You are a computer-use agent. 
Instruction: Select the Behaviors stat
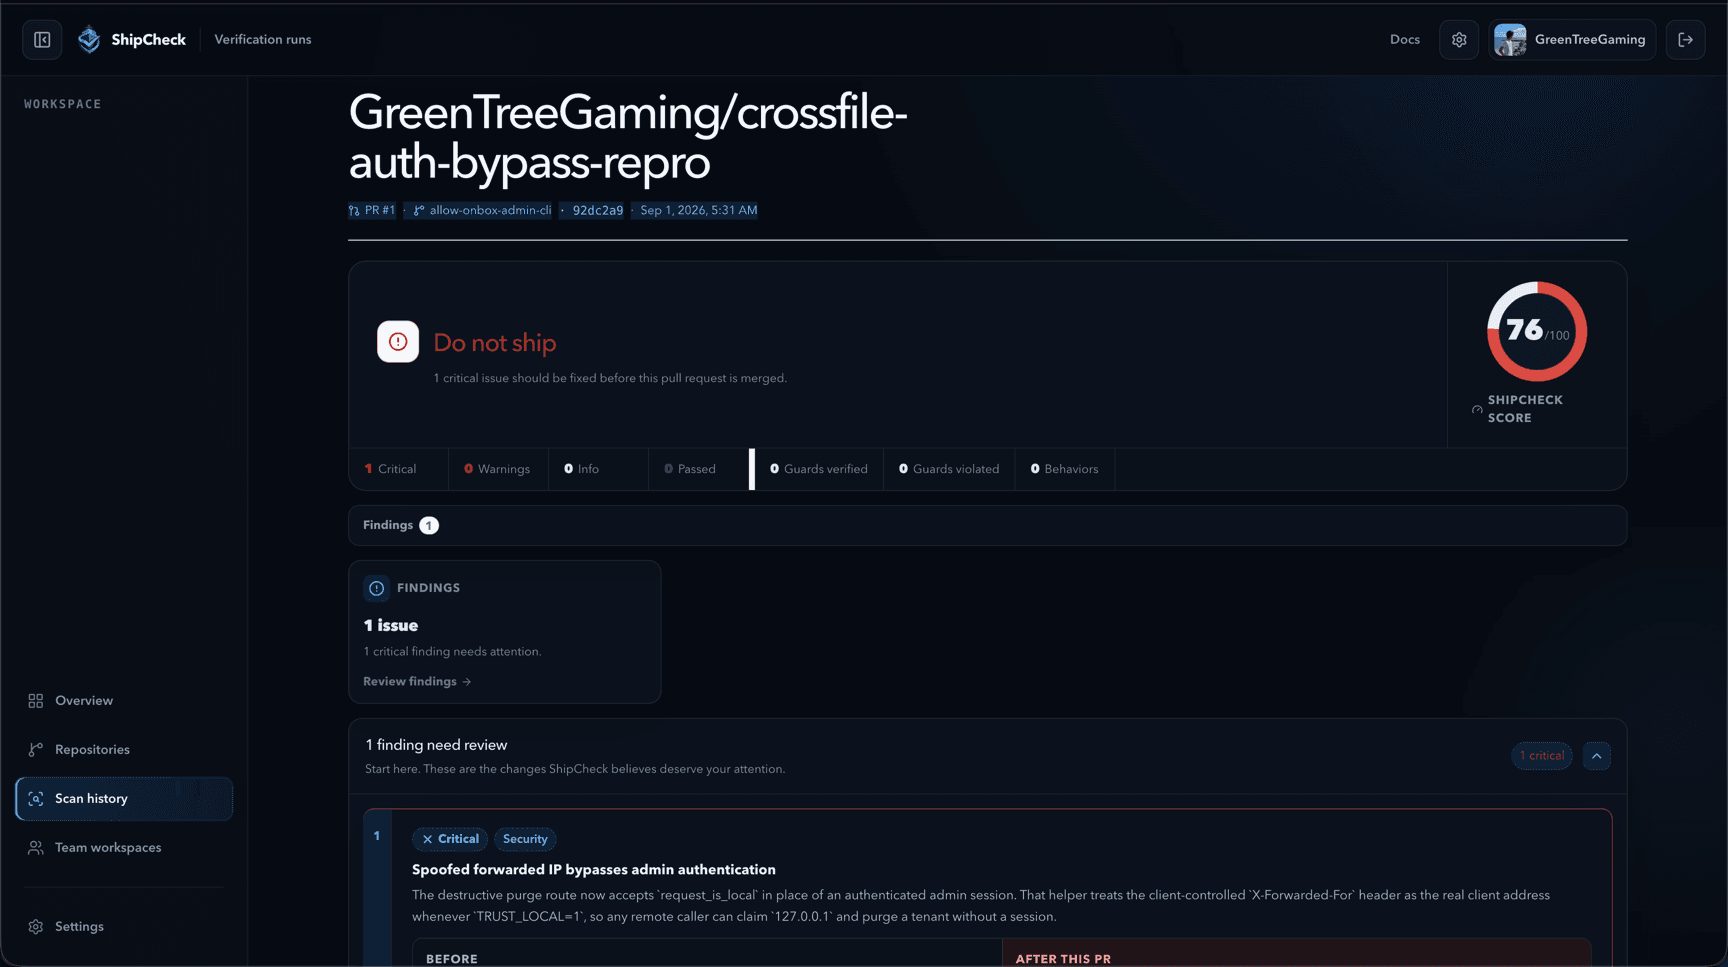tap(1065, 469)
